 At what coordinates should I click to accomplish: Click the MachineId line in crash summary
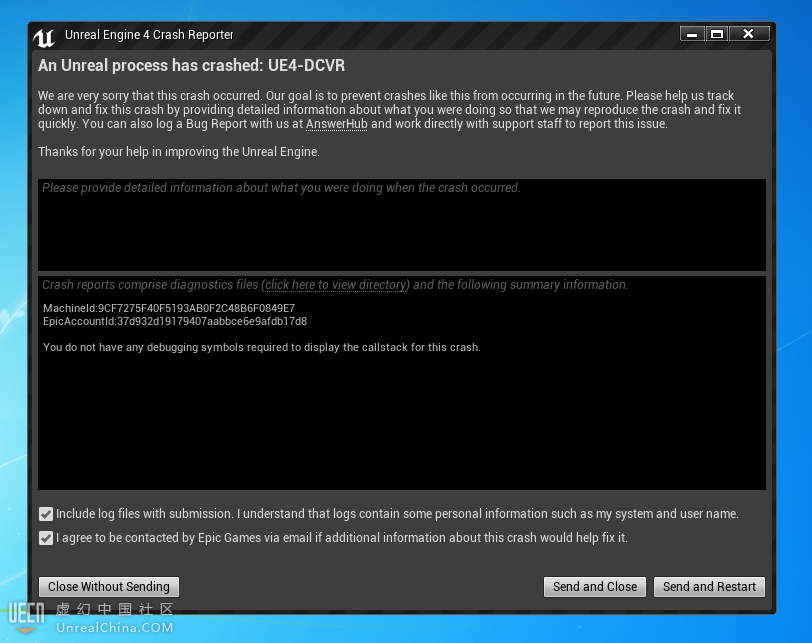pos(169,308)
